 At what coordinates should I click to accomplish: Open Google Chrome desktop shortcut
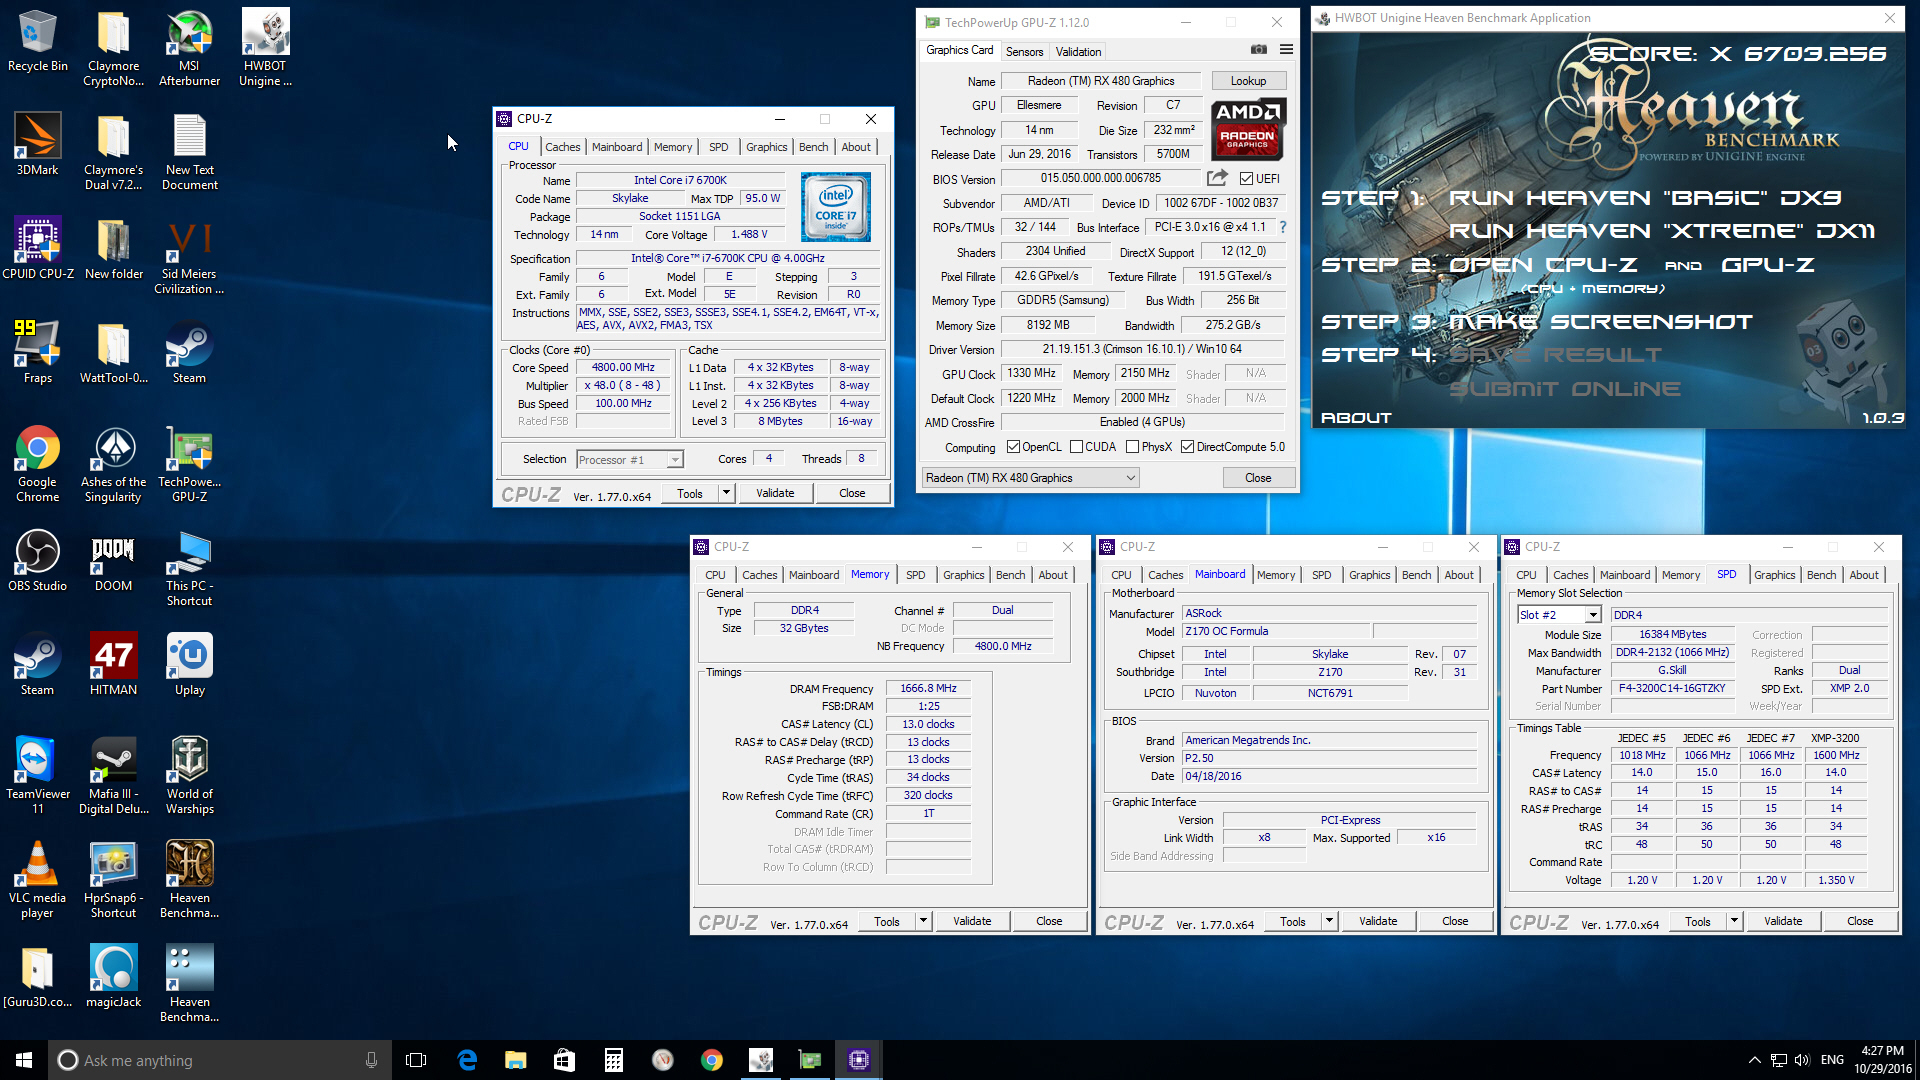pos(37,464)
